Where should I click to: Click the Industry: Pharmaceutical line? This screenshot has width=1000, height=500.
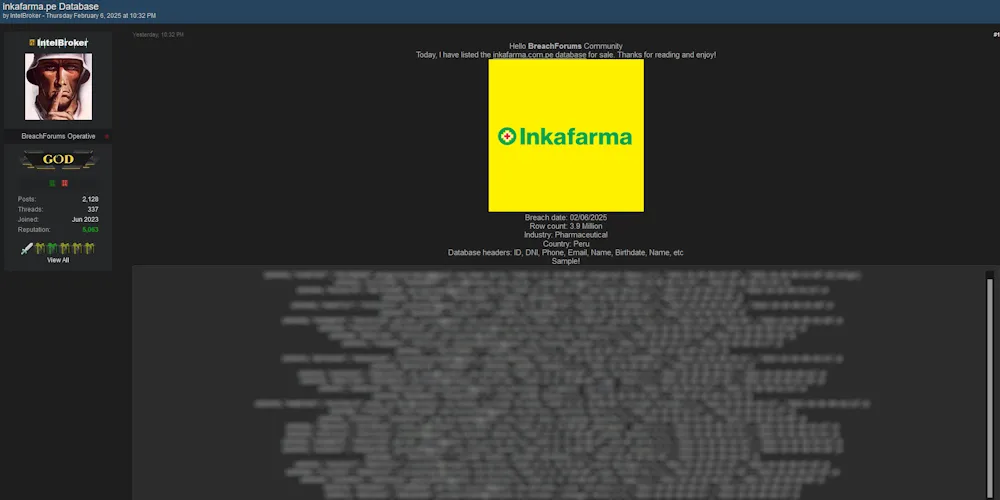pos(566,235)
